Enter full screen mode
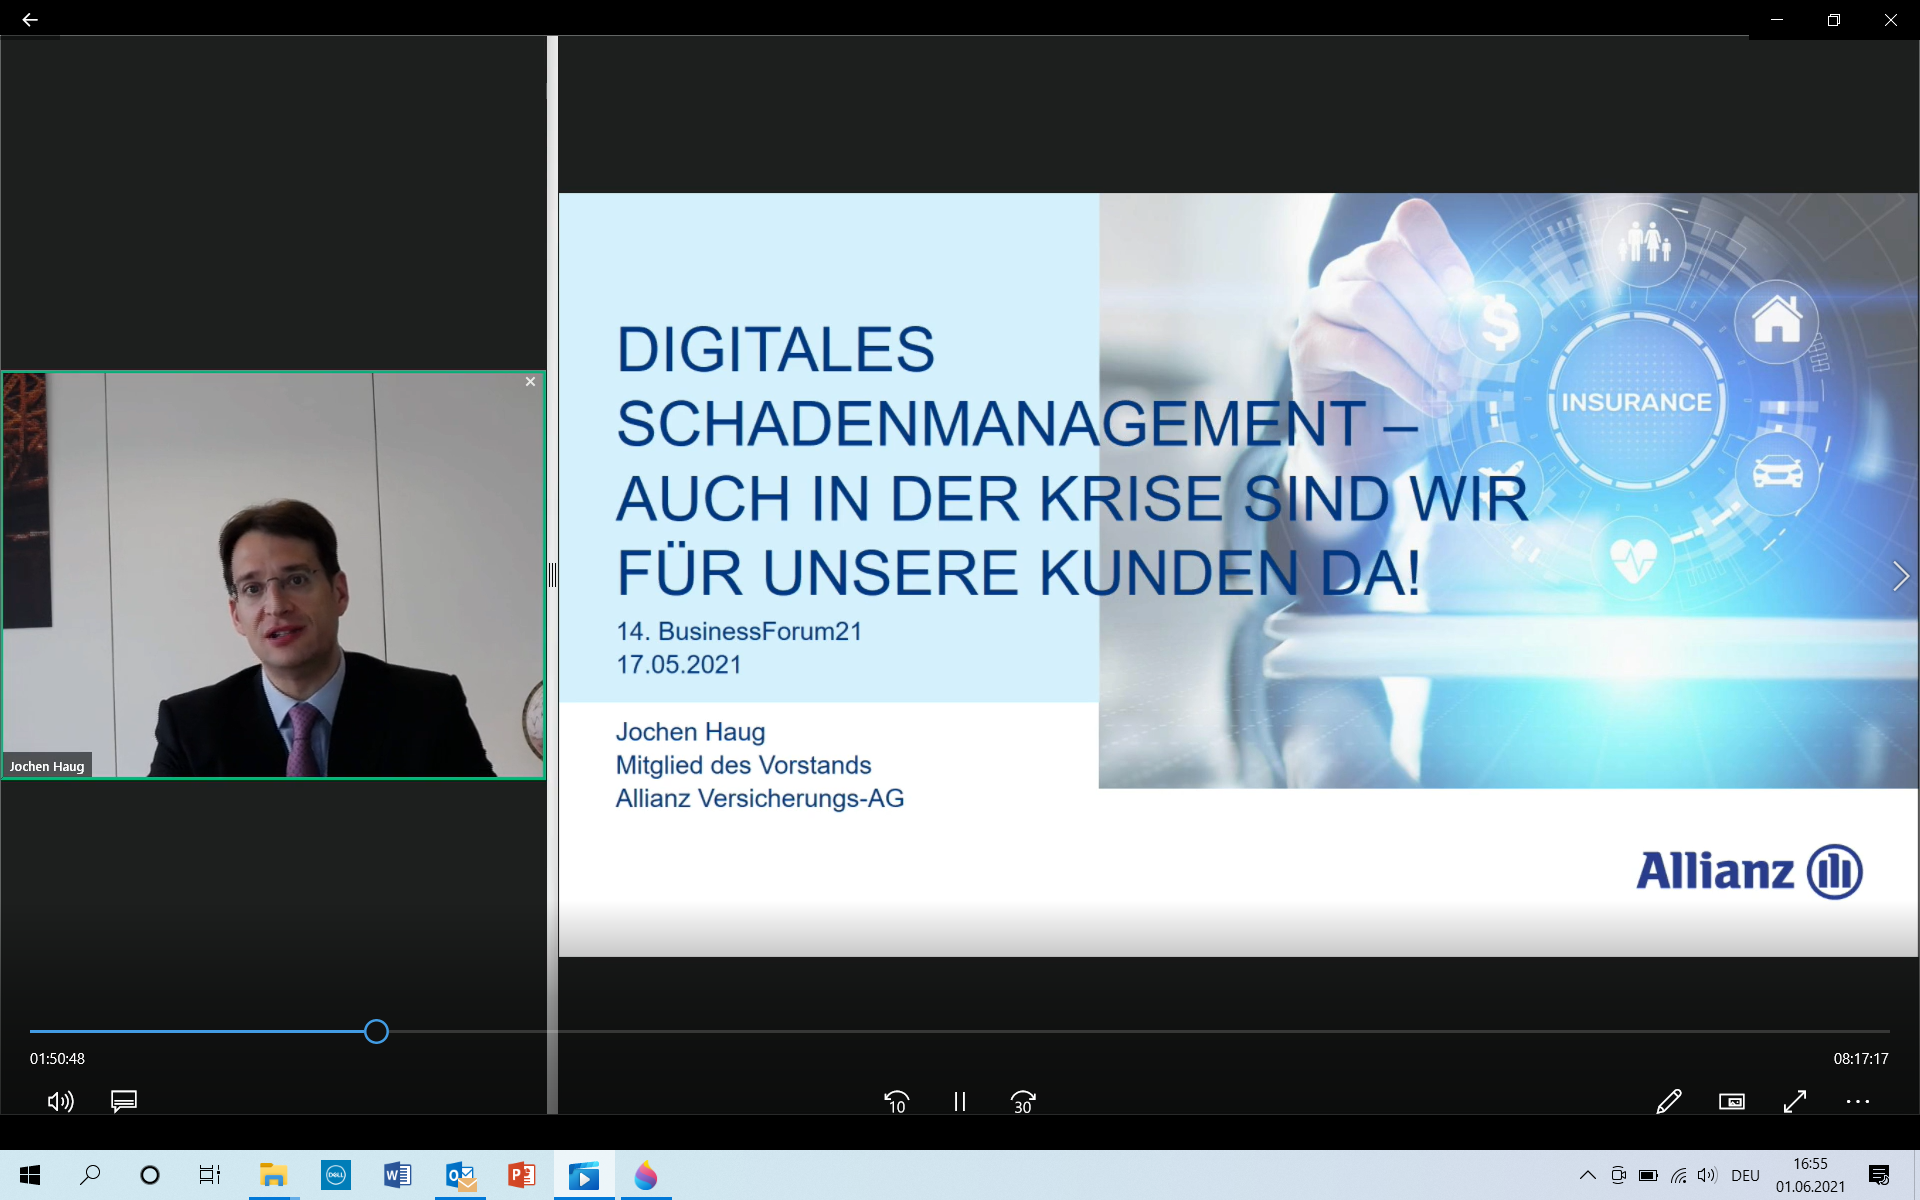The height and width of the screenshot is (1200, 1920). point(1795,1101)
